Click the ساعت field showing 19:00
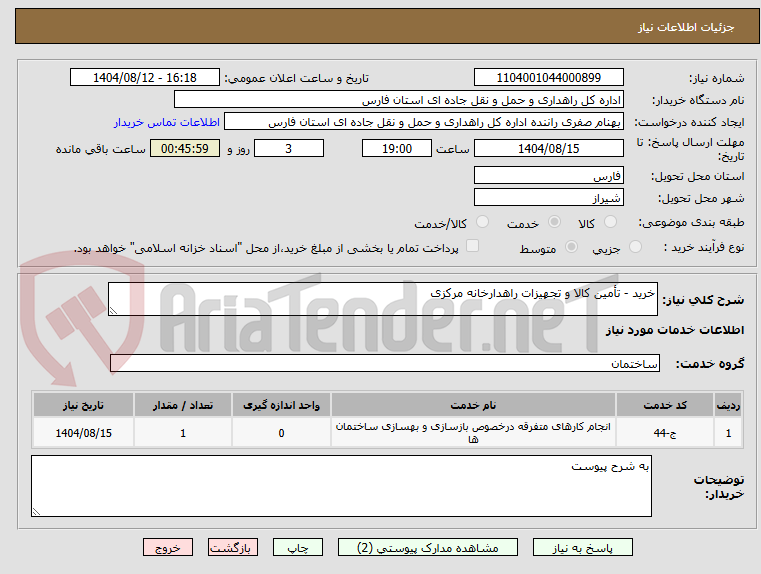Image resolution: width=761 pixels, height=574 pixels. point(397,148)
